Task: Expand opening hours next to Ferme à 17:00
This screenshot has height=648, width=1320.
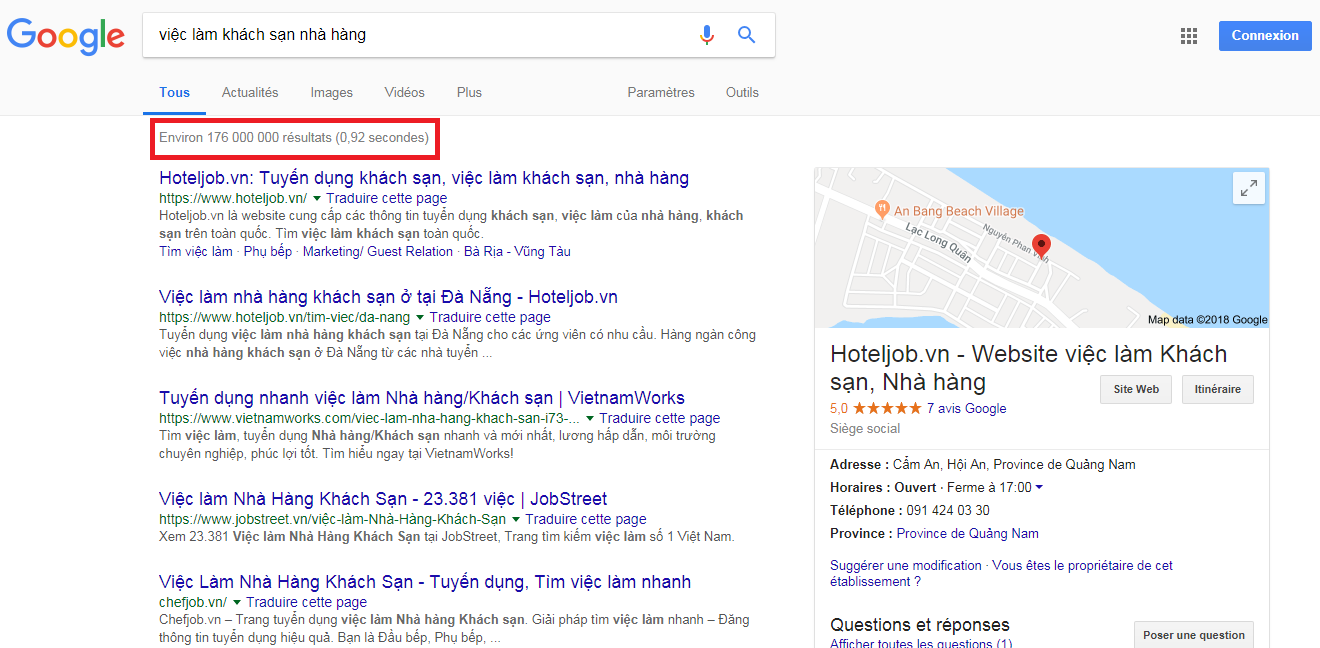Action: pyautogui.click(x=1039, y=488)
